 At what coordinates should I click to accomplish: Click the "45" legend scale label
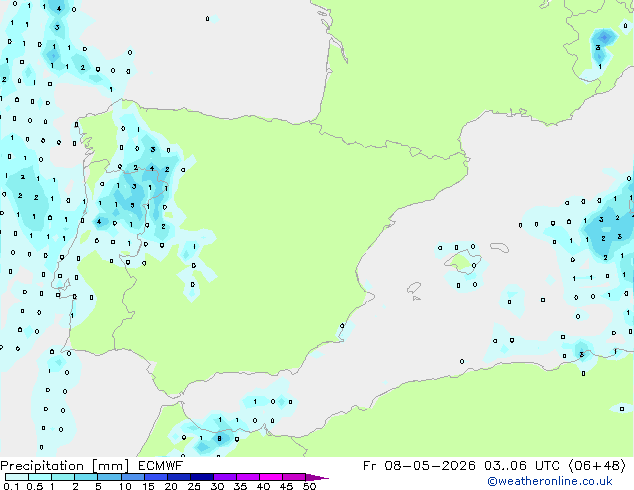click(x=286, y=486)
